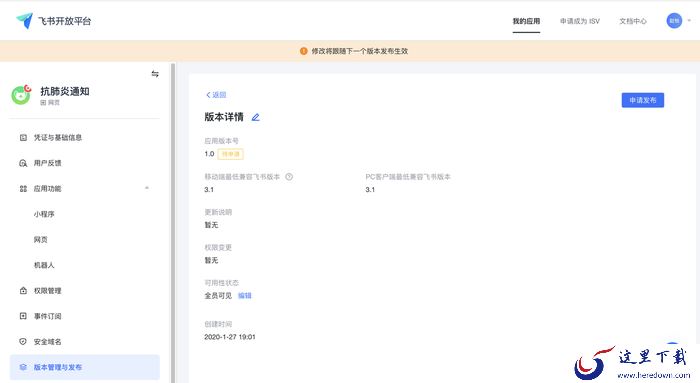Click the 权限管理 lock icon
Screen dimensions: 700x383
[x=23, y=291]
